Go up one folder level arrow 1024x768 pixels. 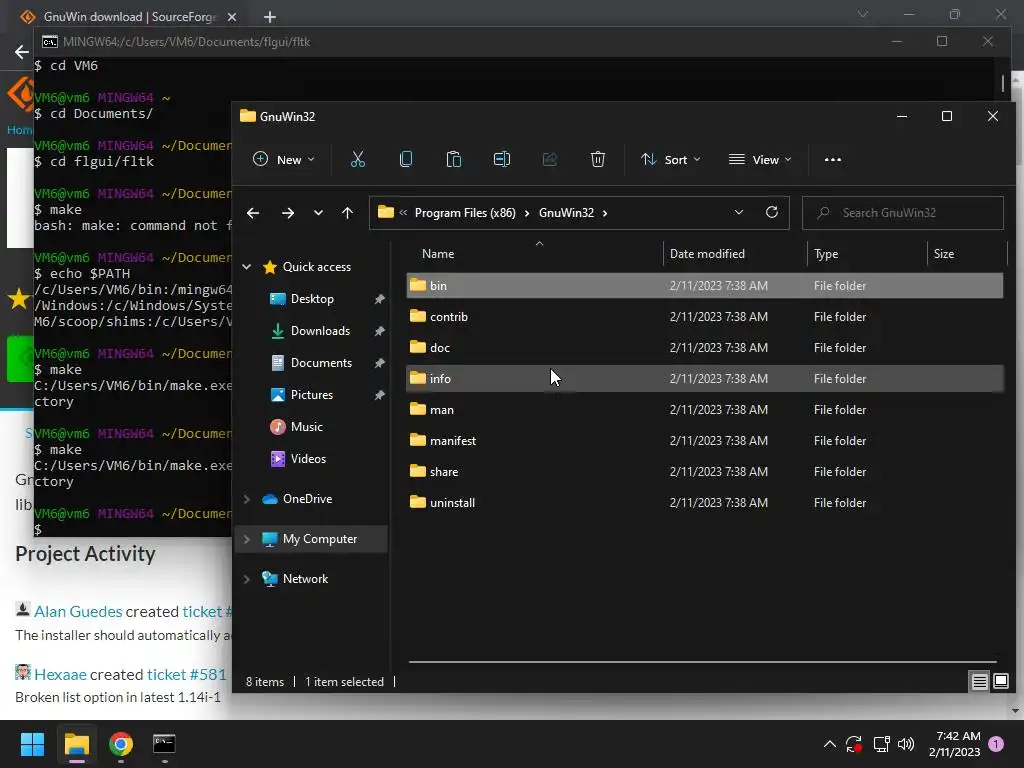tap(347, 213)
